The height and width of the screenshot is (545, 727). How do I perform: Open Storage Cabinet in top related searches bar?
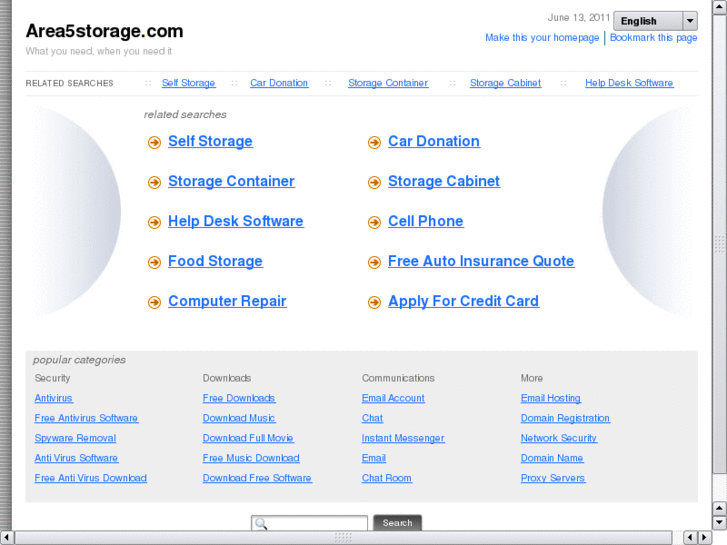[x=505, y=83]
